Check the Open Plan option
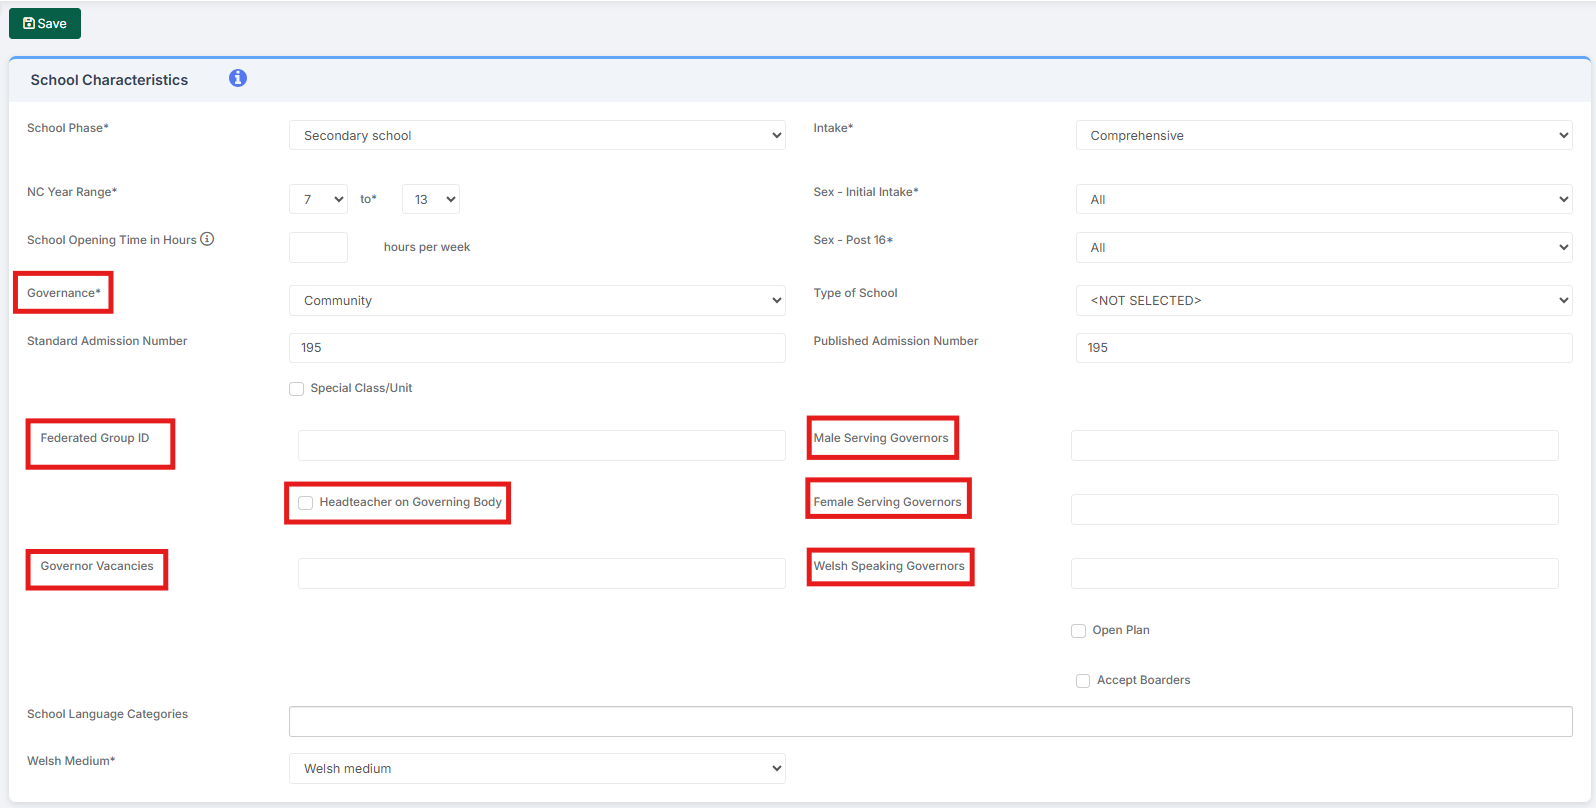 point(1079,631)
